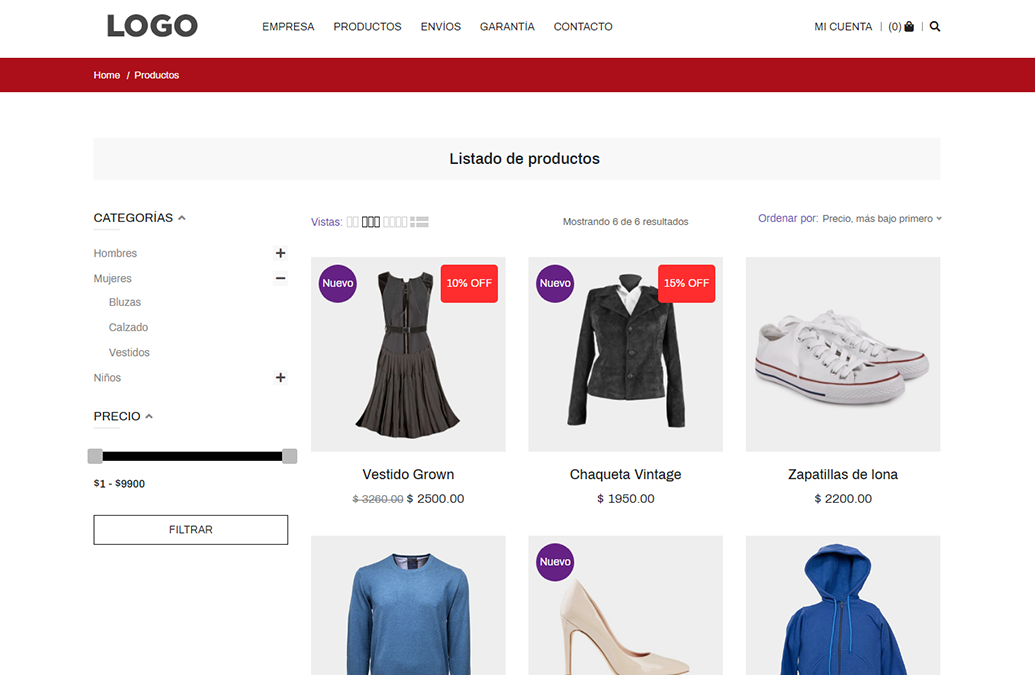Open the EMPRESA menu item
Viewport: 1035px width, 675px height.
tap(288, 26)
